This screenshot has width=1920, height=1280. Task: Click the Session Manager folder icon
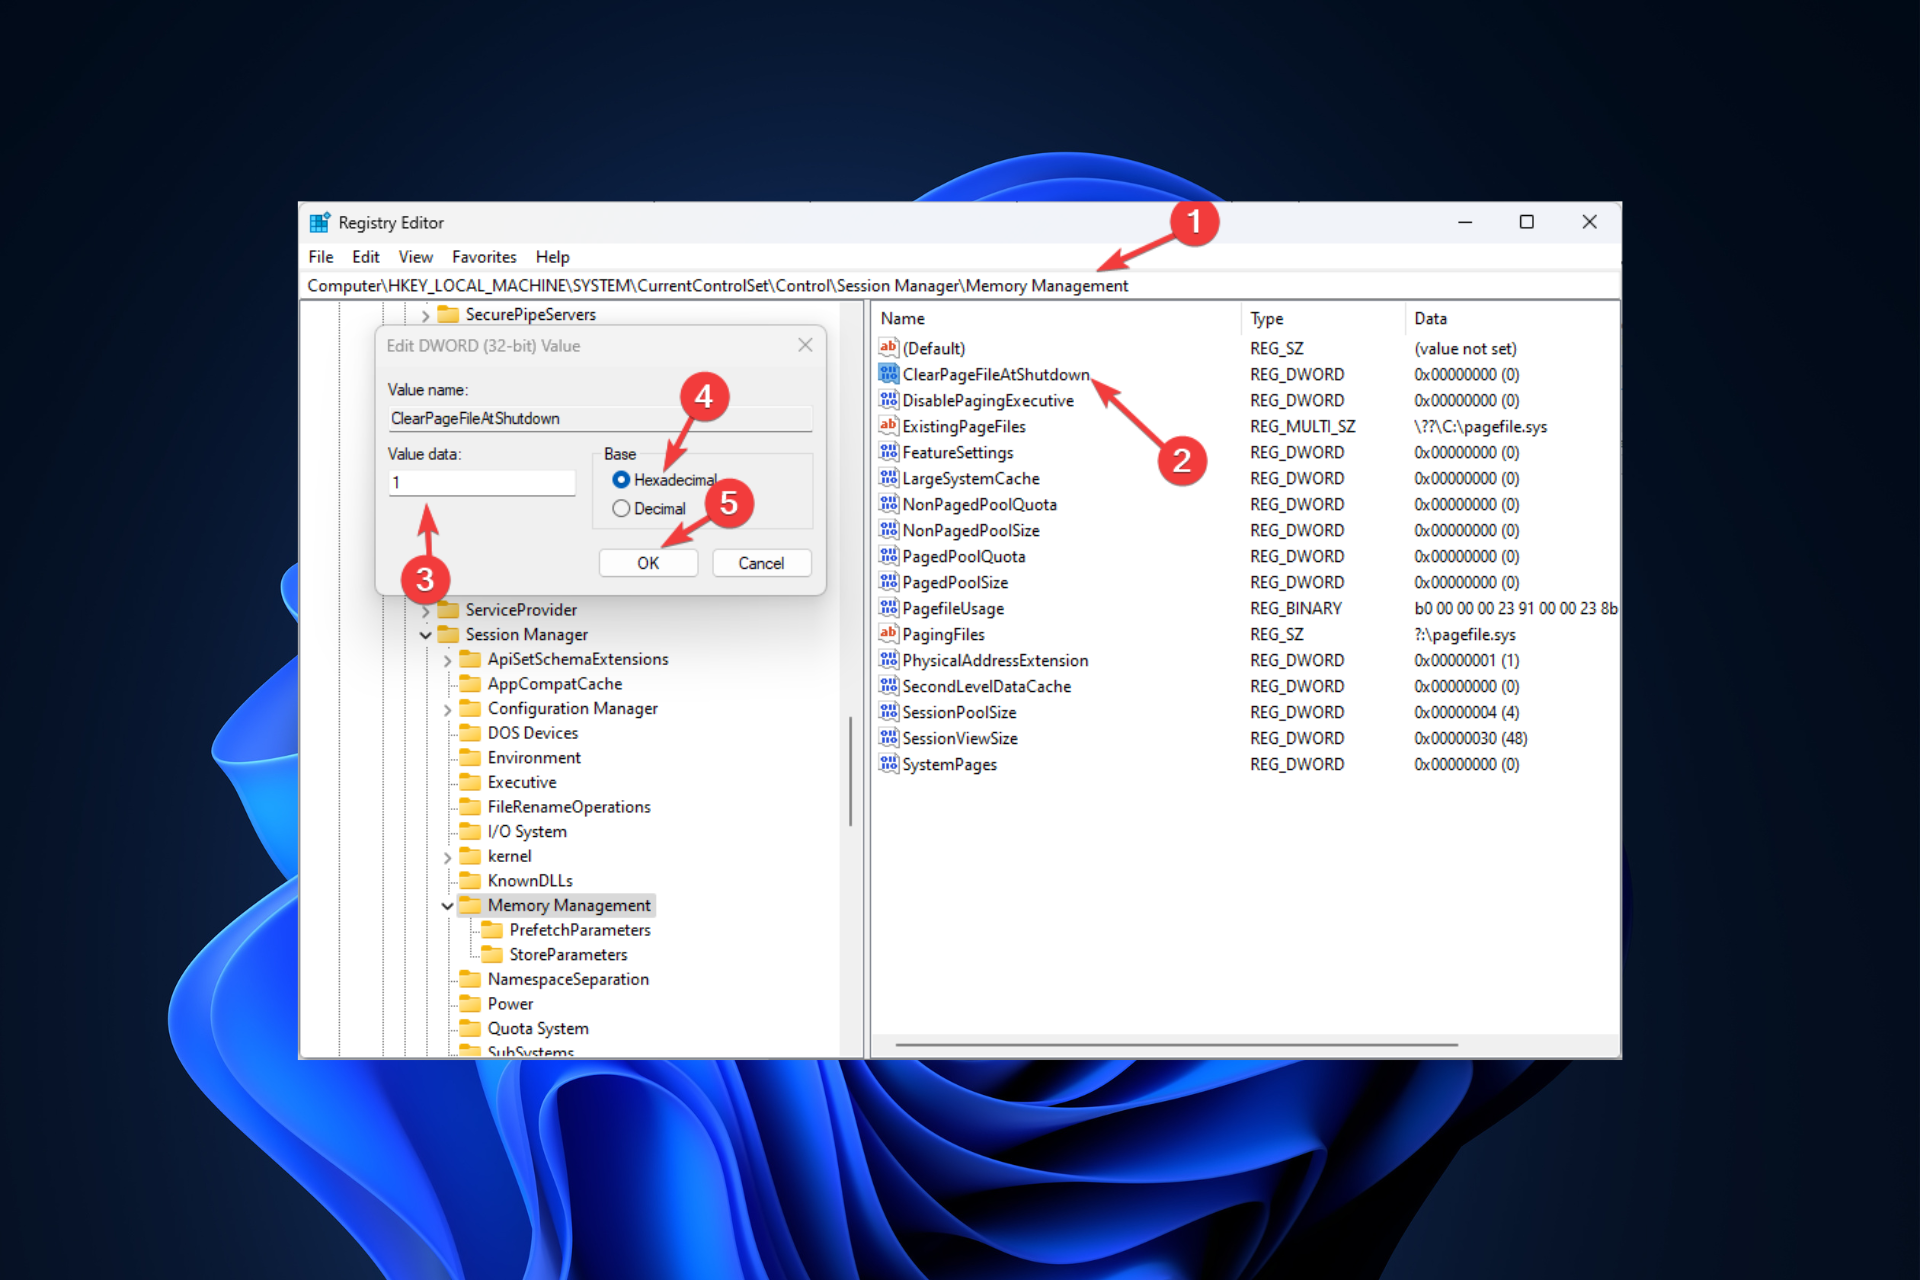[448, 634]
